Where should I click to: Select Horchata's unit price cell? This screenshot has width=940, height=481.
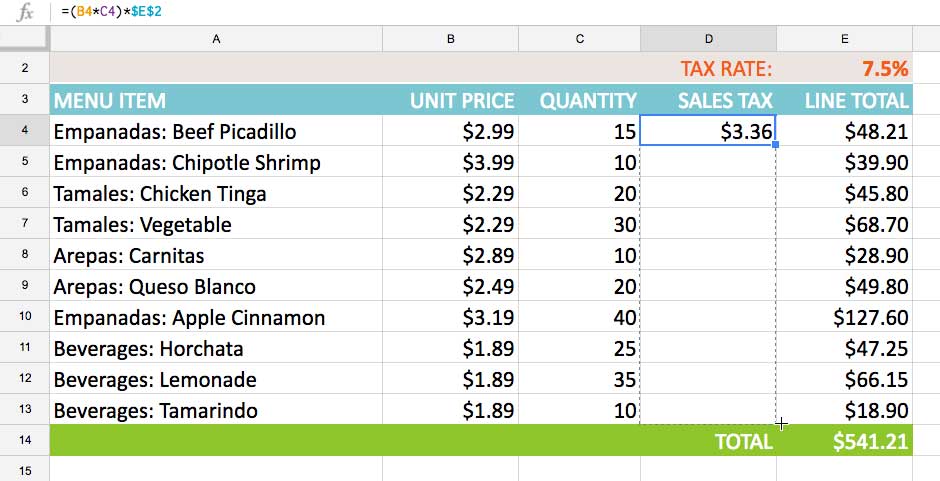(451, 348)
